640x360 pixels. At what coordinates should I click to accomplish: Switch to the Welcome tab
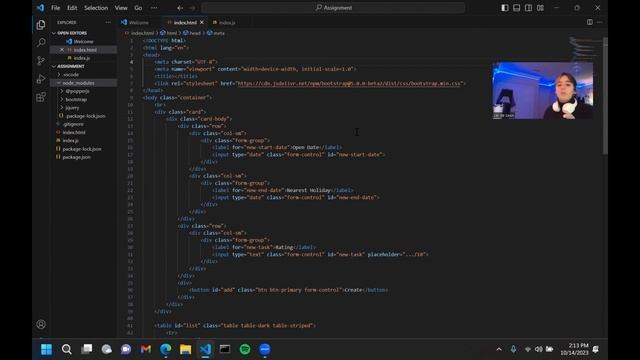click(139, 22)
